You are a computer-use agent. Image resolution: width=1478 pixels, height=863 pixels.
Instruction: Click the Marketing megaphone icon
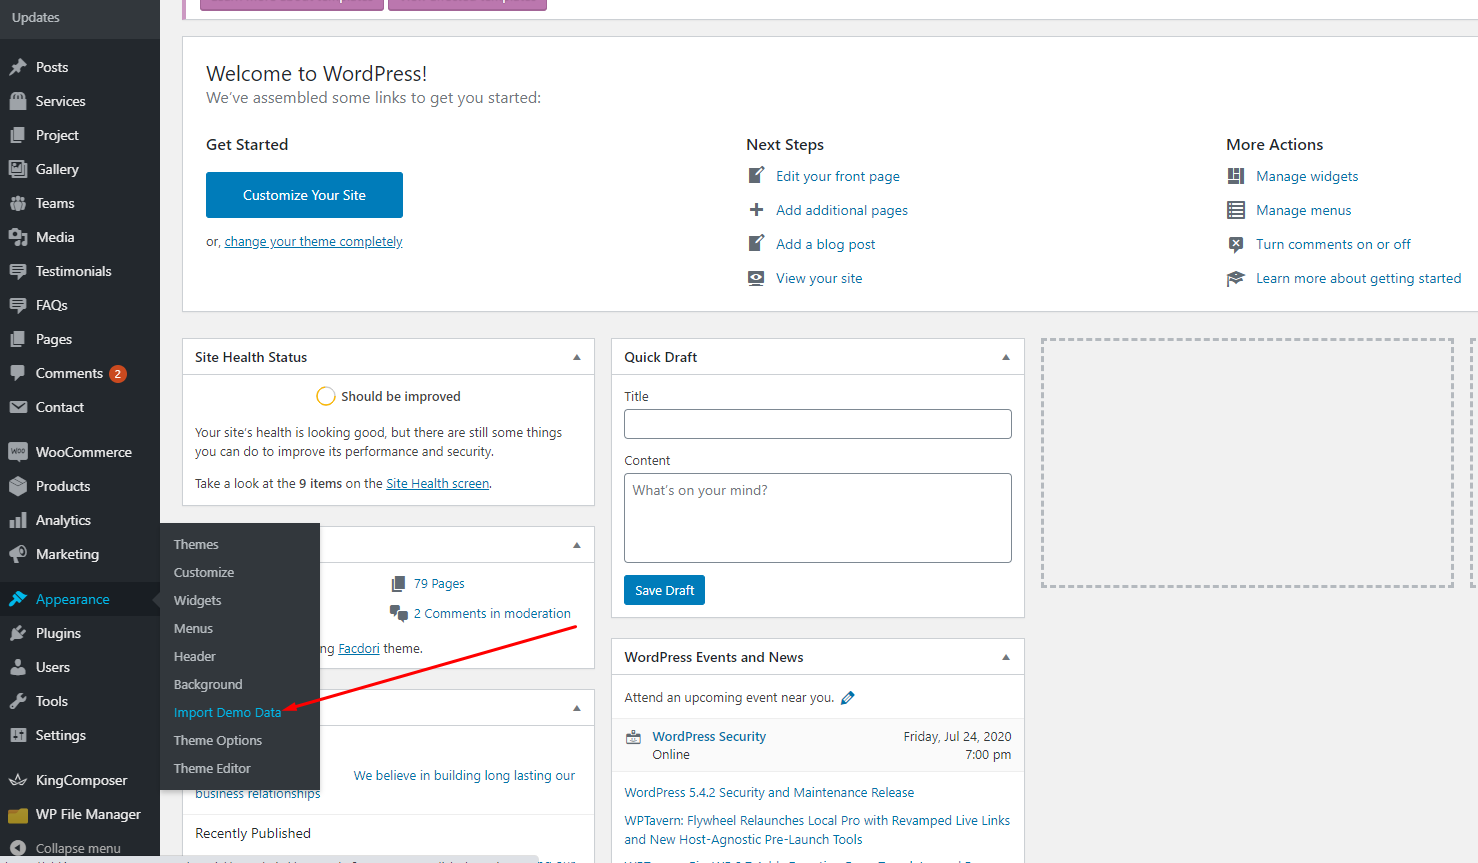click(18, 554)
